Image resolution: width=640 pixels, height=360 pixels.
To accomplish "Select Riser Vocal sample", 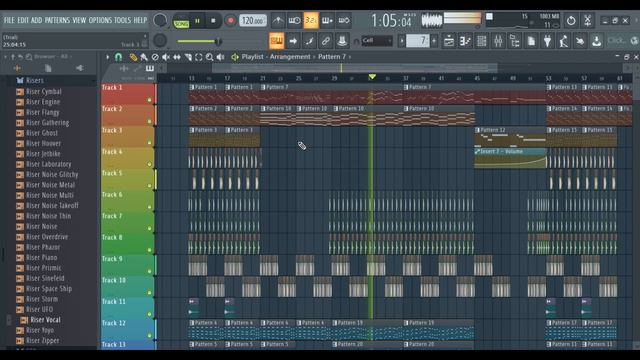I will pos(45,320).
